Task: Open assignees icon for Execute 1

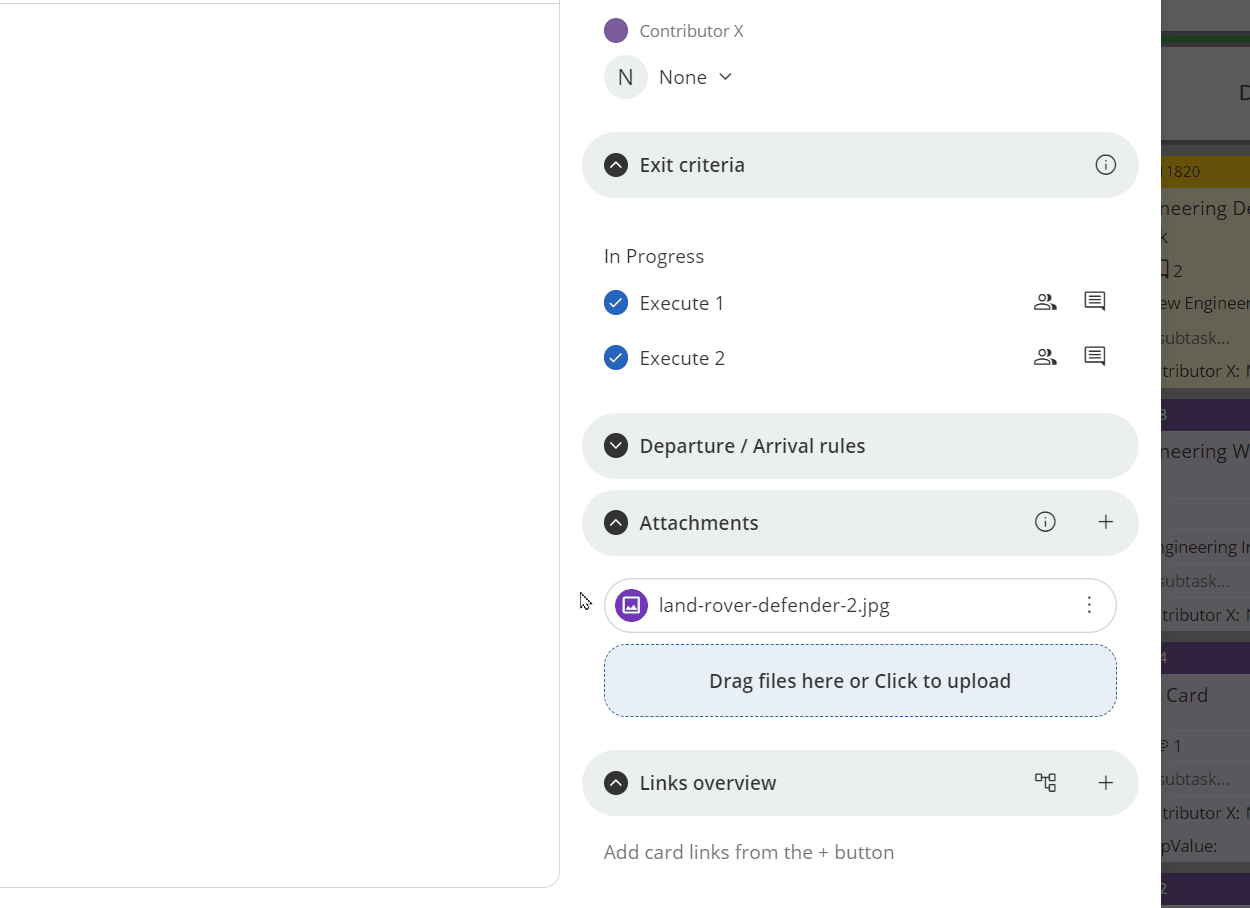Action: [1045, 302]
